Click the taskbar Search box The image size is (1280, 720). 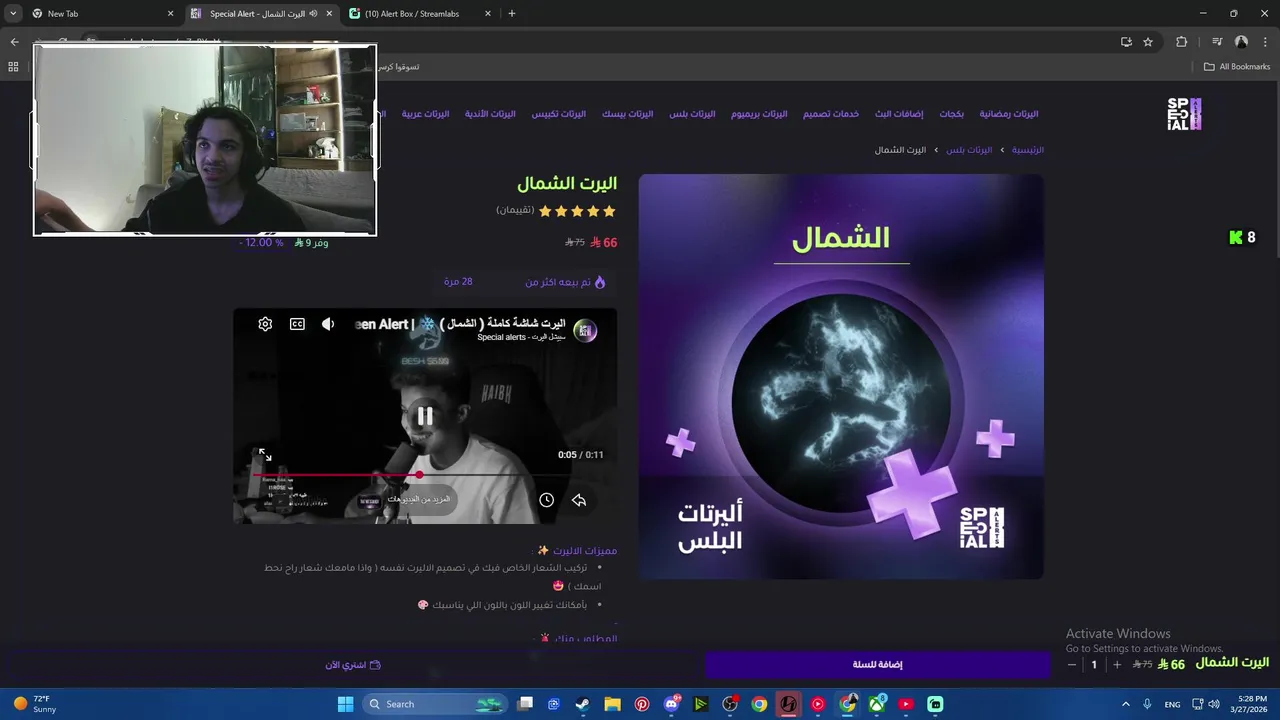tap(436, 704)
